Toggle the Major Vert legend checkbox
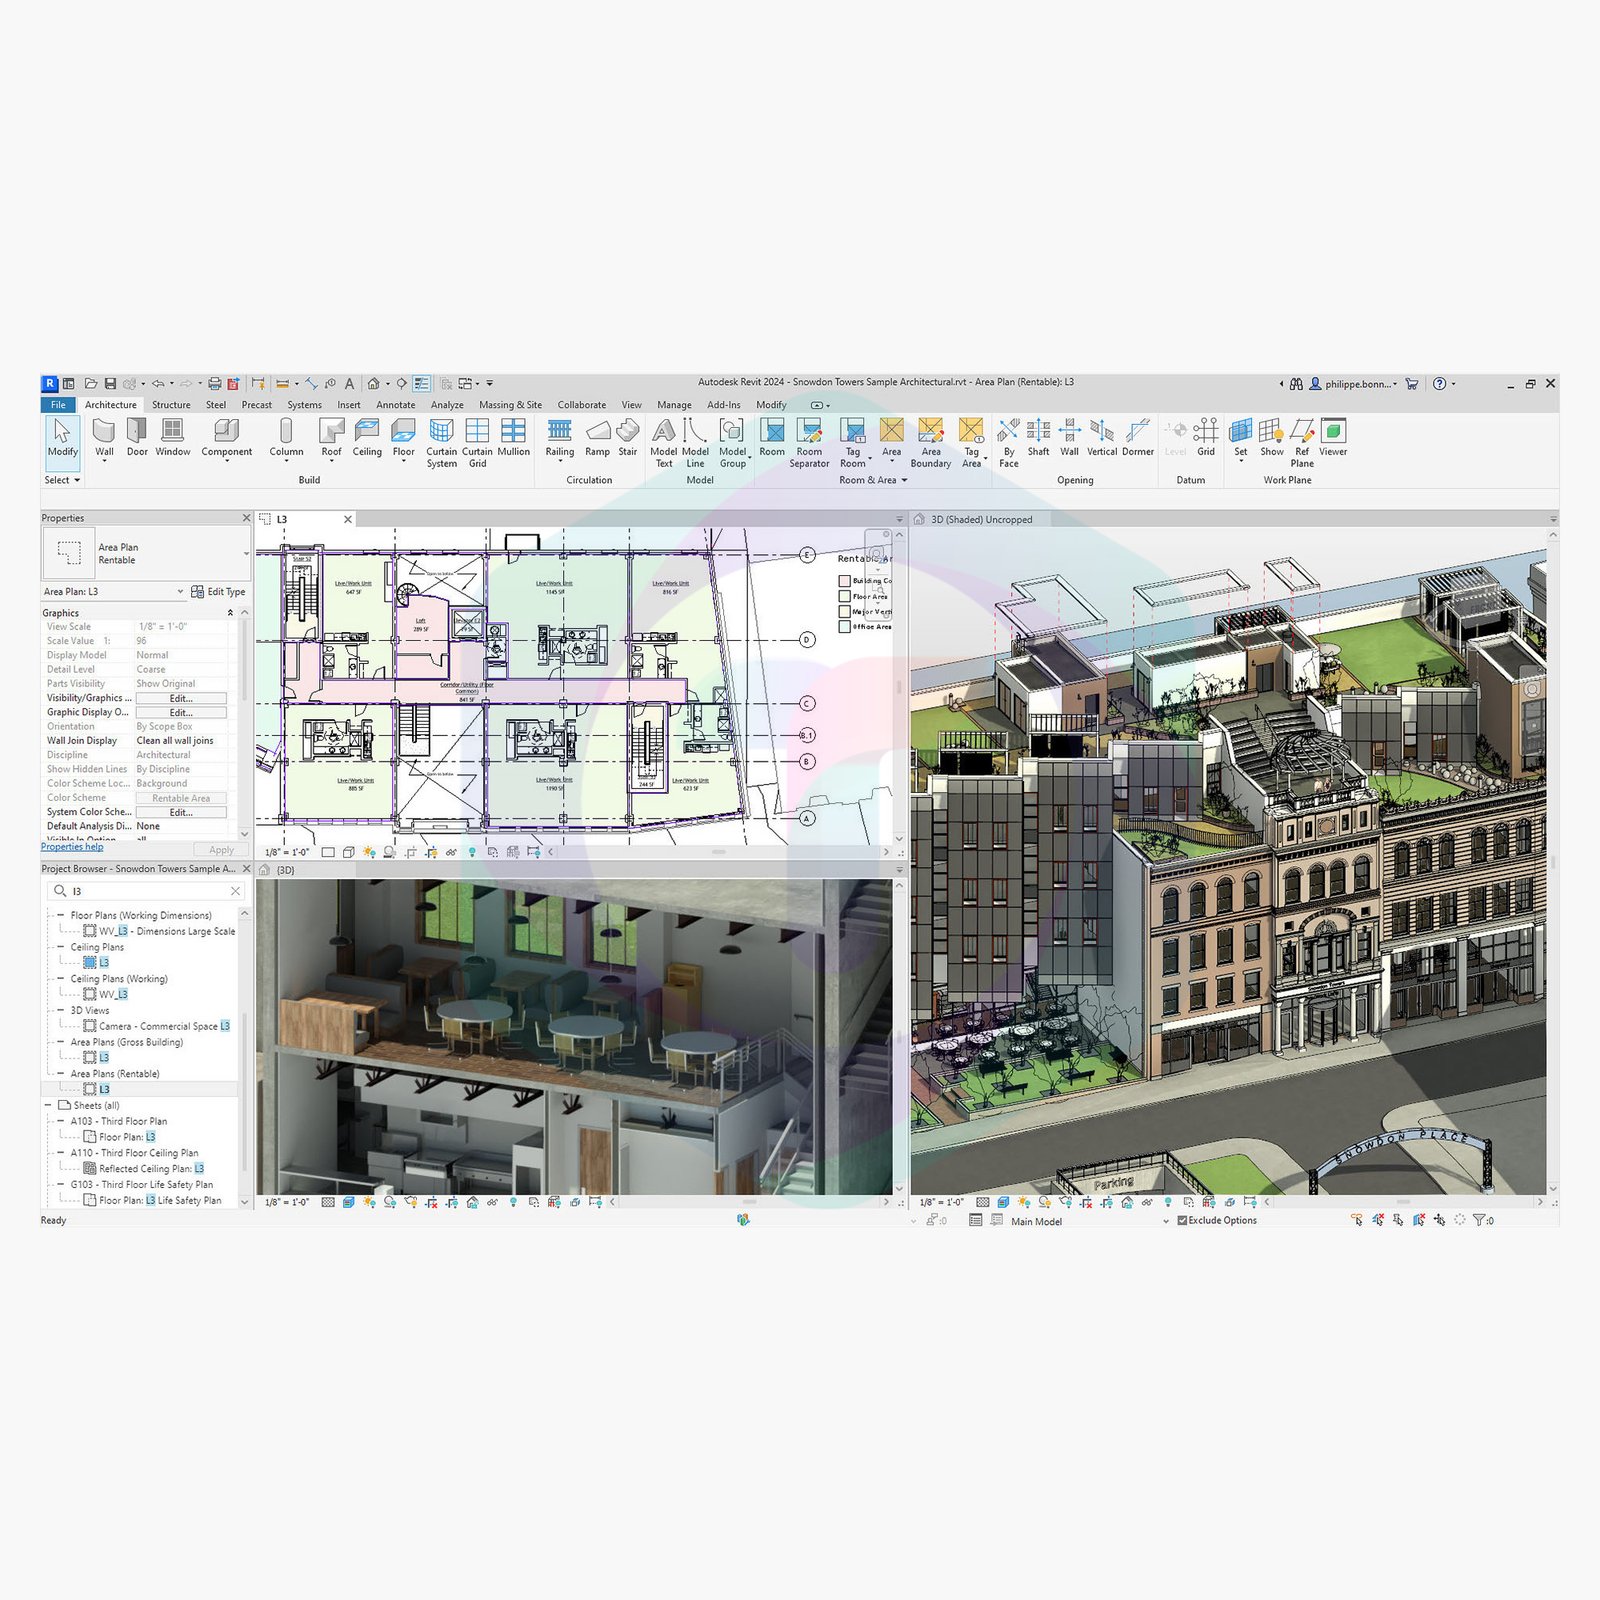Viewport: 1600px width, 1600px height. pos(844,612)
